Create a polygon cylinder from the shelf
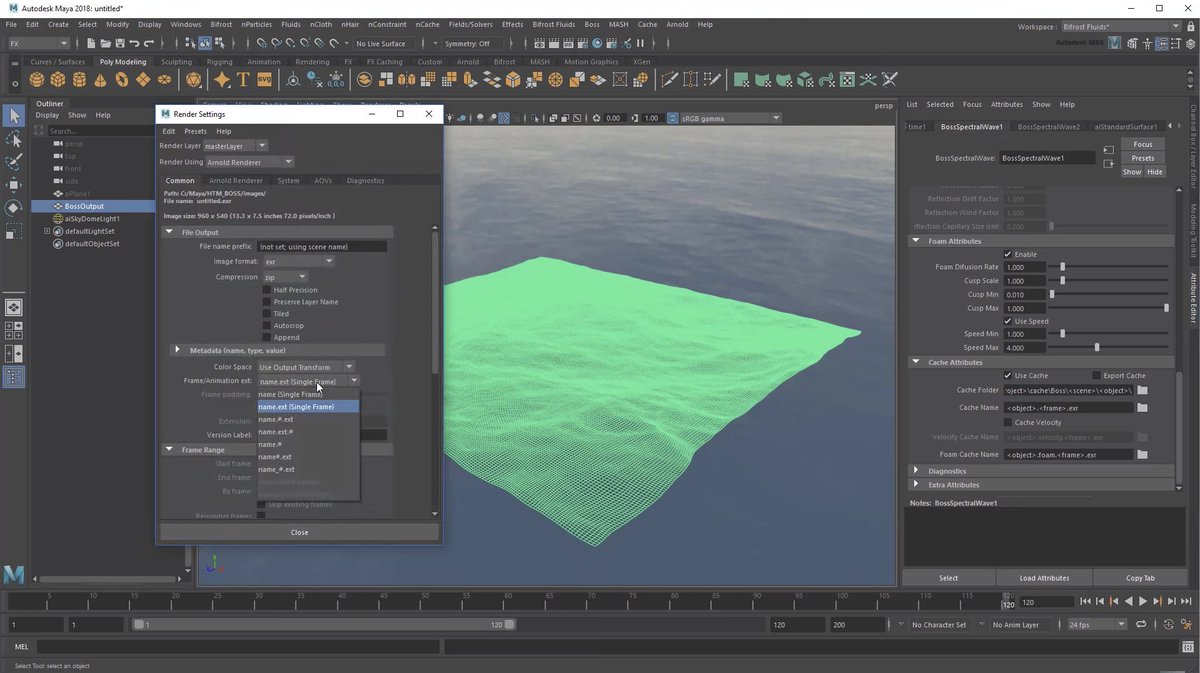The width and height of the screenshot is (1200, 673). click(79, 80)
